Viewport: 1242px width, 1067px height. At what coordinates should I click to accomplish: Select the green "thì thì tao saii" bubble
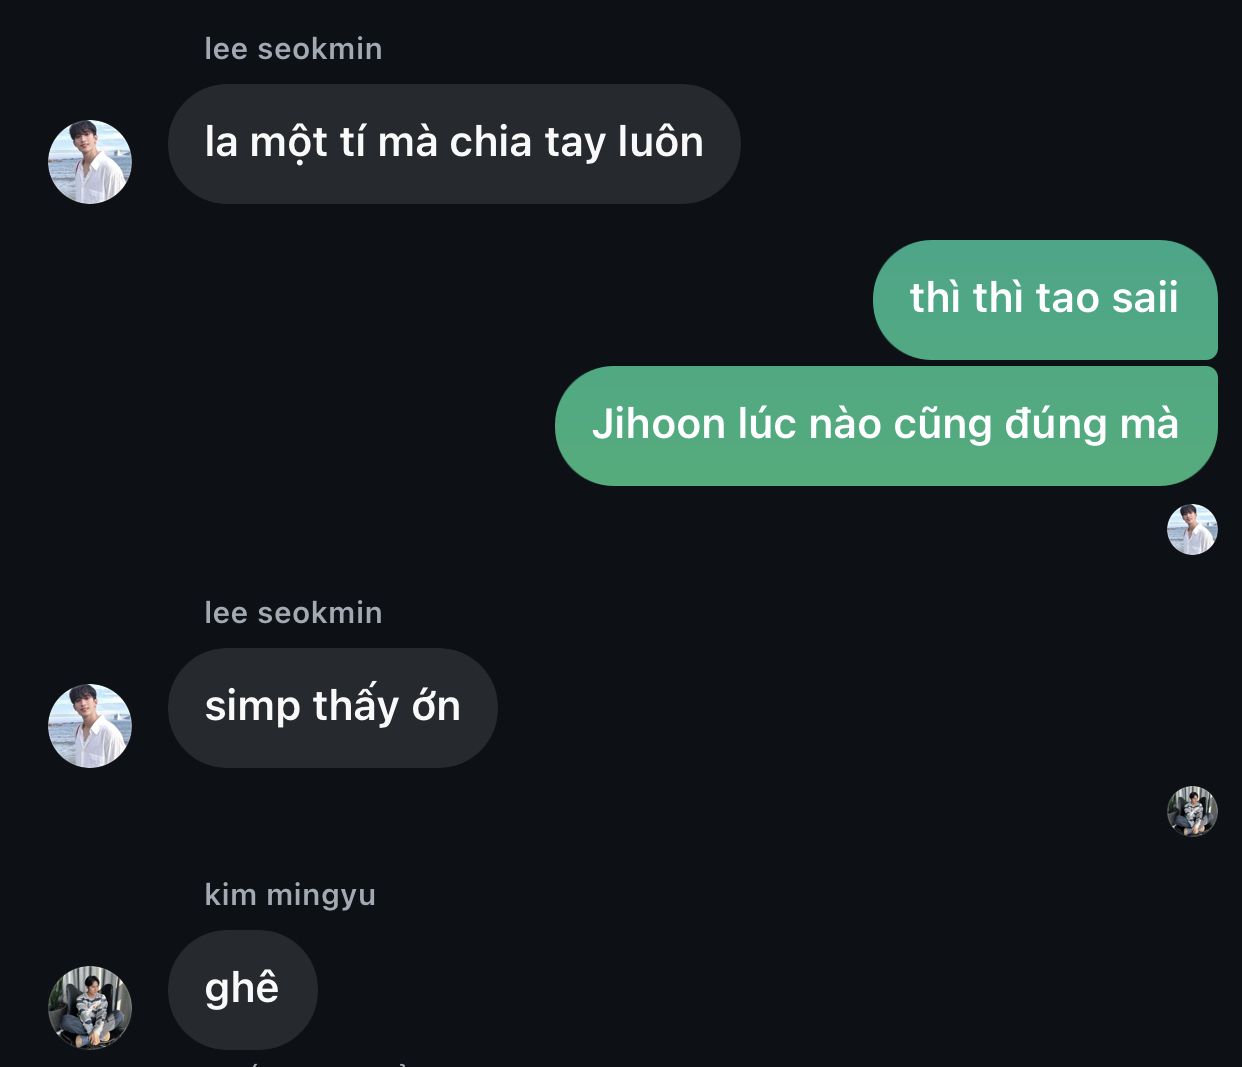tap(1045, 300)
